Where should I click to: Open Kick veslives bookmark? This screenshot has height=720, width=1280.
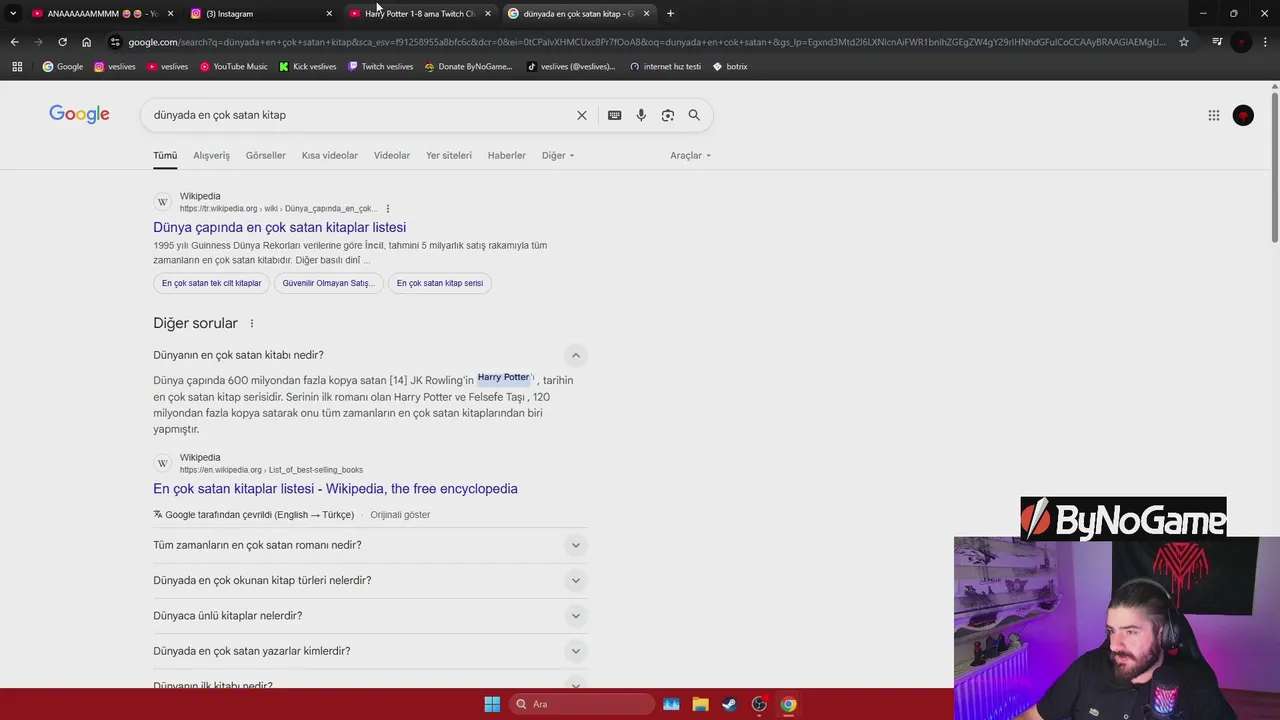(x=308, y=67)
